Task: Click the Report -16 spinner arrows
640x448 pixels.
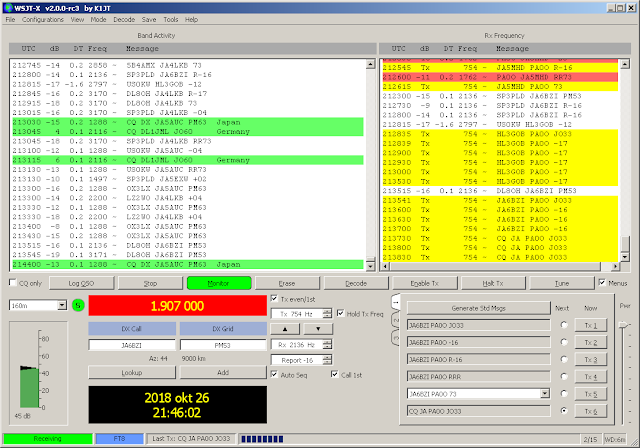Action: [x=327, y=360]
